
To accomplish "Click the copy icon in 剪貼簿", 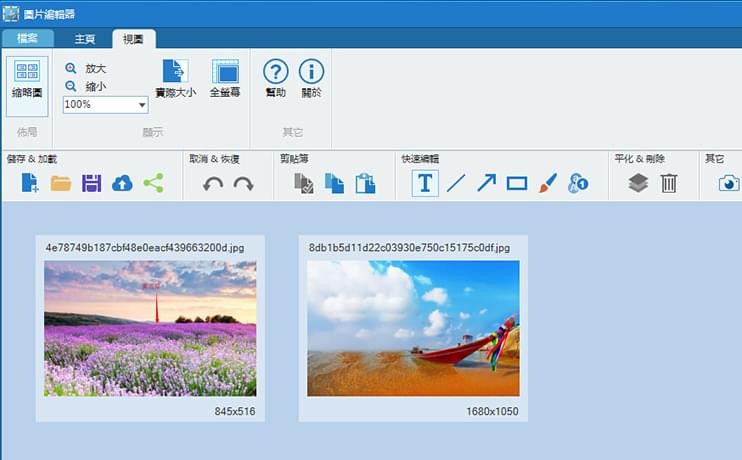I will tap(335, 183).
